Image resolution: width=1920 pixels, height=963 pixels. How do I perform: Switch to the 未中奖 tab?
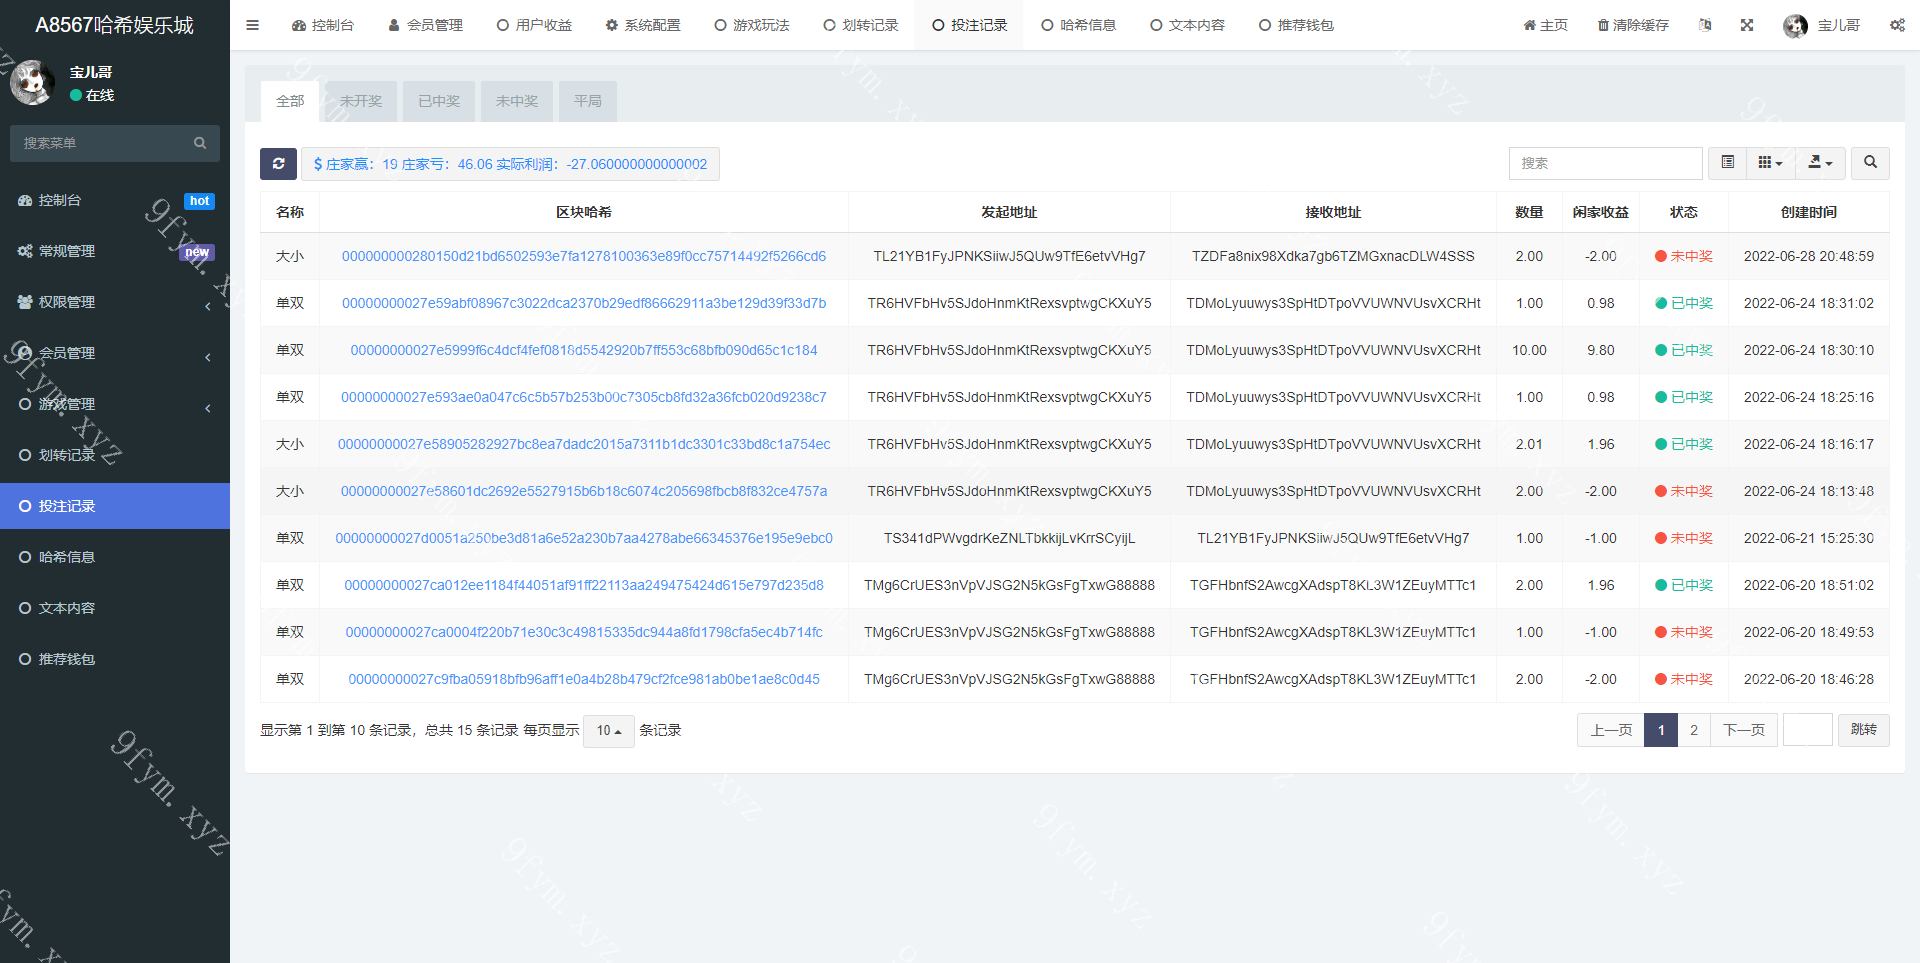tap(517, 101)
